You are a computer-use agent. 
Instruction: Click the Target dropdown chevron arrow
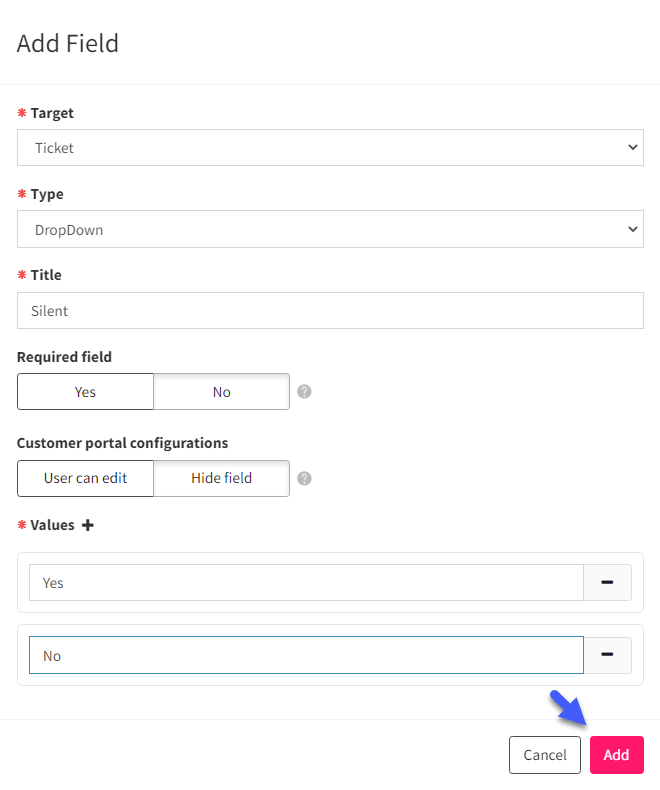633,148
